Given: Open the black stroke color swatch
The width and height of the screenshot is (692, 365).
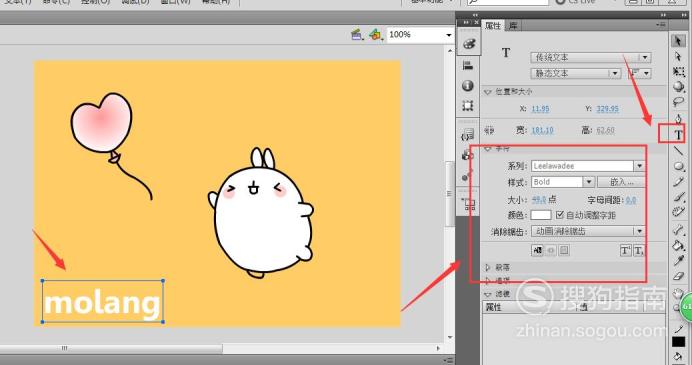Looking at the screenshot, I should click(x=678, y=342).
